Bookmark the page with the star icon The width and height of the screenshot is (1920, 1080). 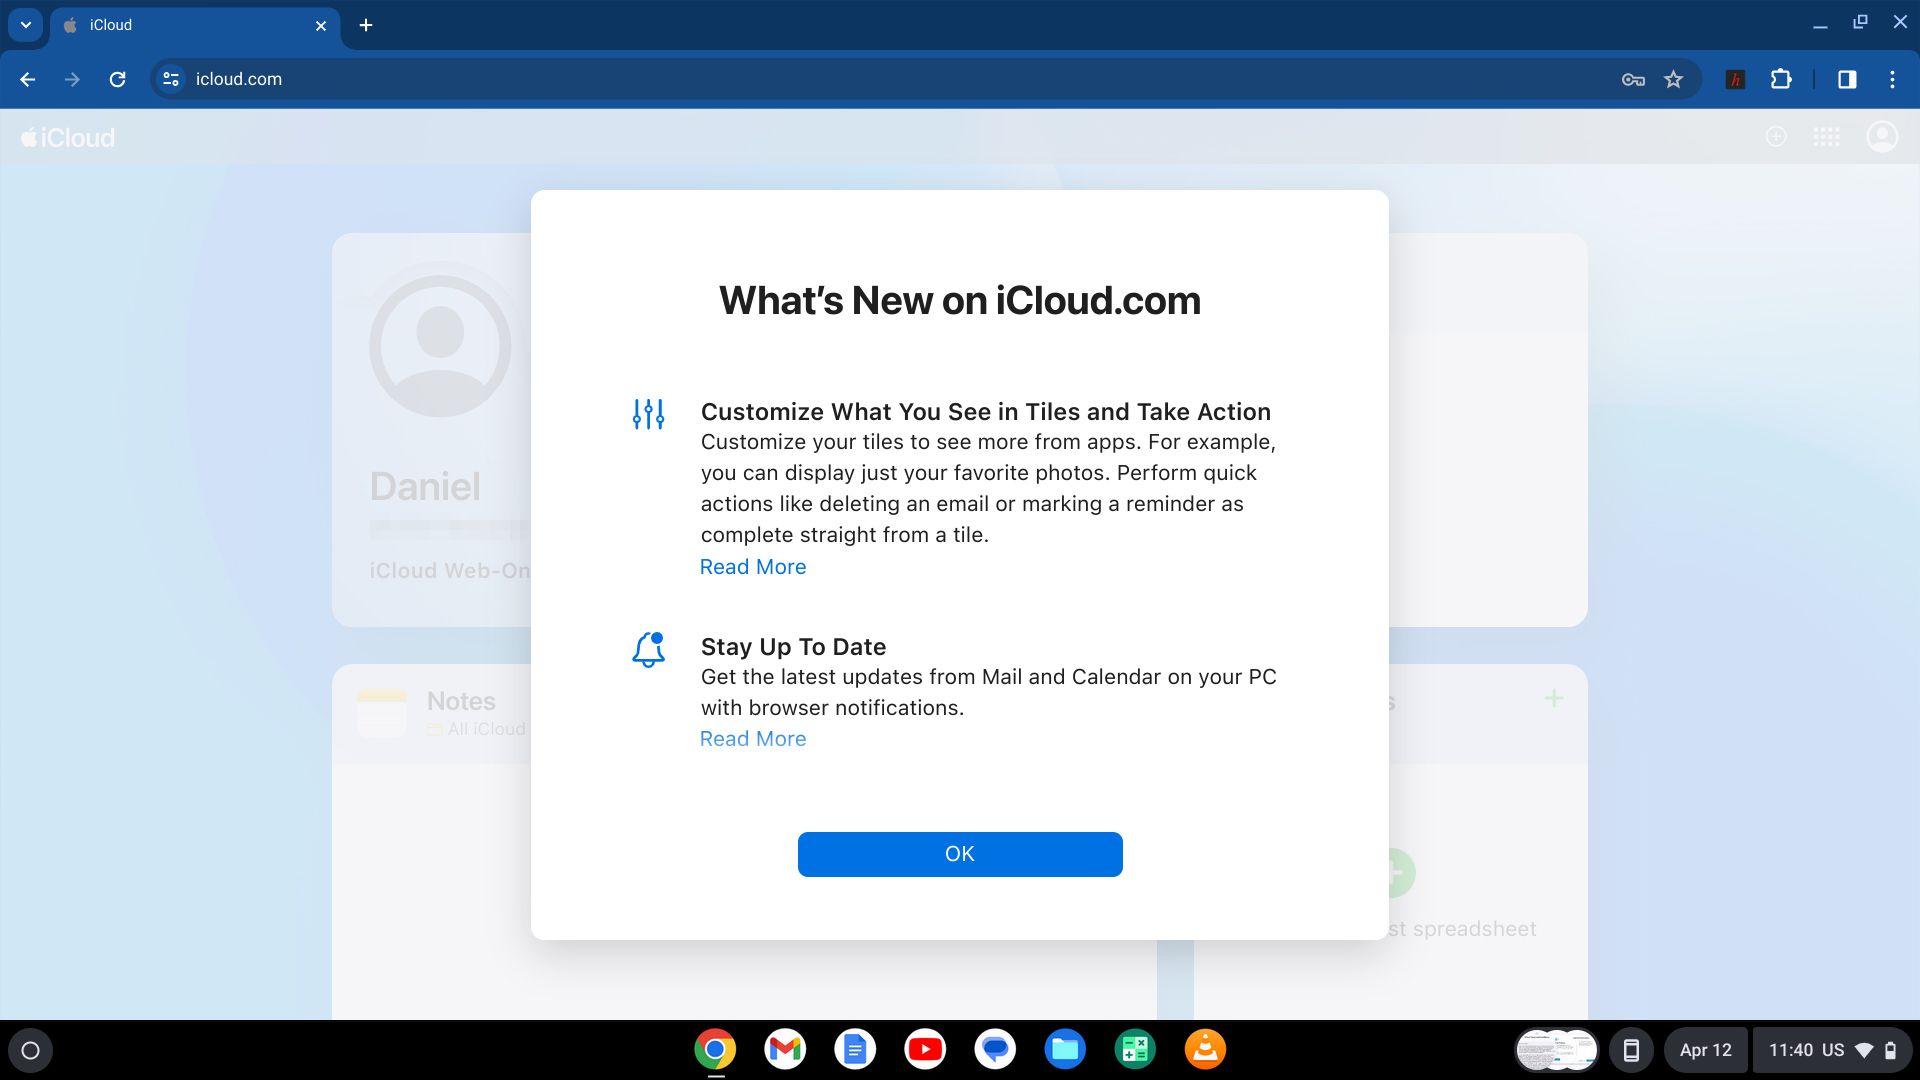[x=1672, y=79]
